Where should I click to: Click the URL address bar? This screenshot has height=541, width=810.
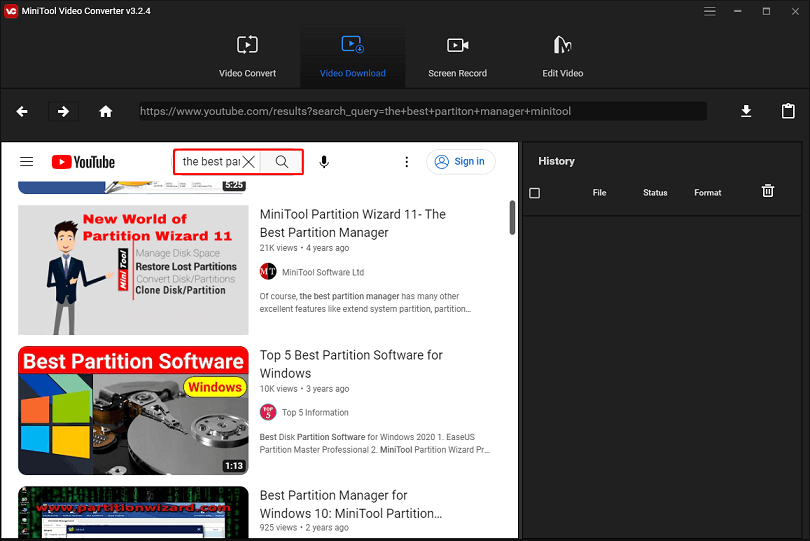point(423,111)
